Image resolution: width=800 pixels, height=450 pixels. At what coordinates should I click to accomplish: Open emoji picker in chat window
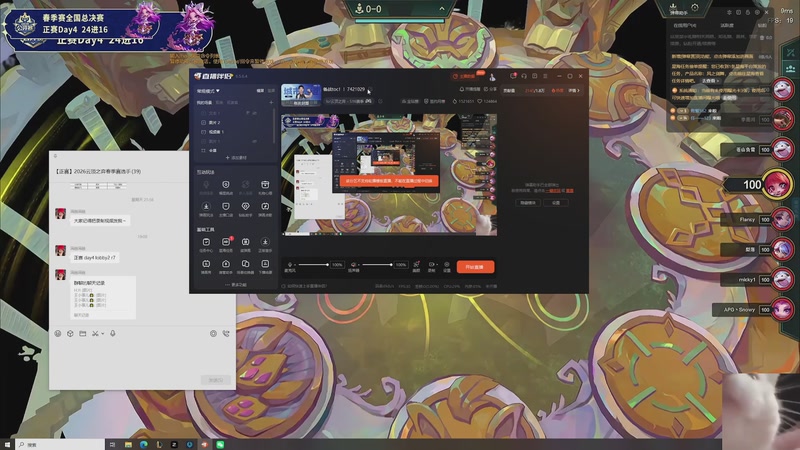(58, 334)
